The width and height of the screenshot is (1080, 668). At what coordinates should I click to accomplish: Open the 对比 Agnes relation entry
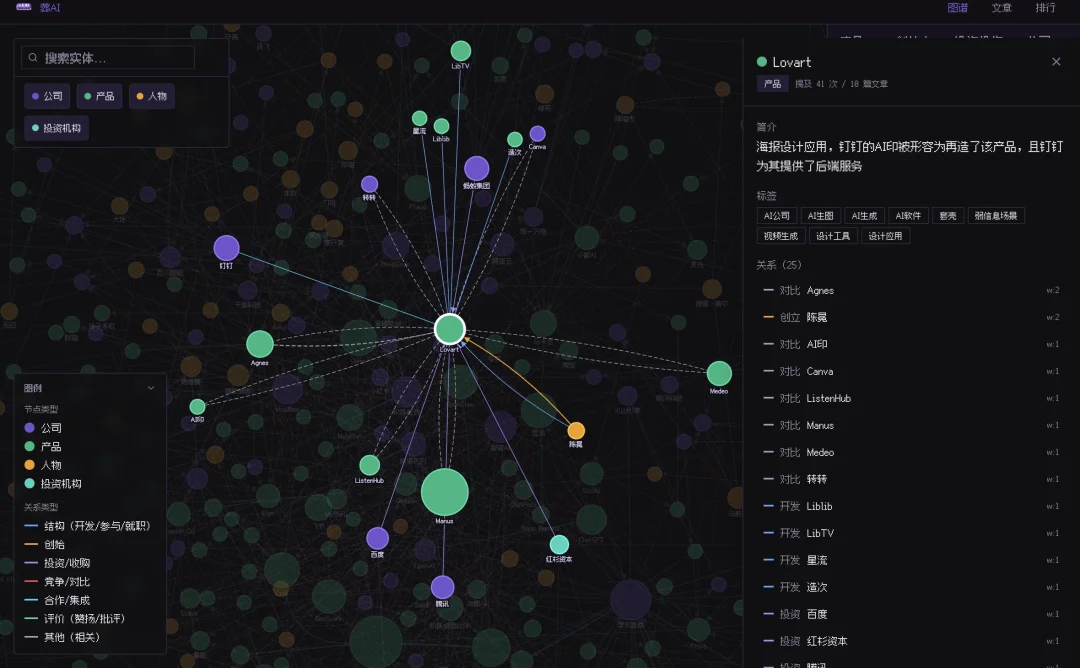click(820, 291)
